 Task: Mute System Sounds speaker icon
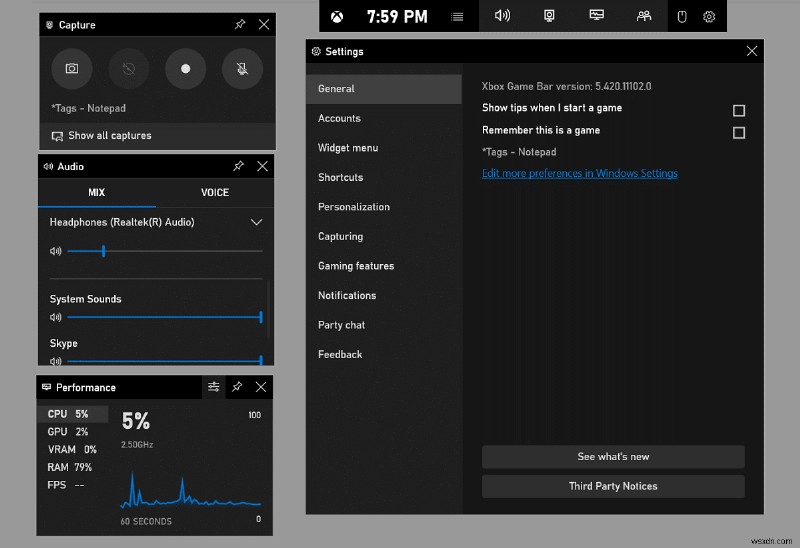coord(56,317)
